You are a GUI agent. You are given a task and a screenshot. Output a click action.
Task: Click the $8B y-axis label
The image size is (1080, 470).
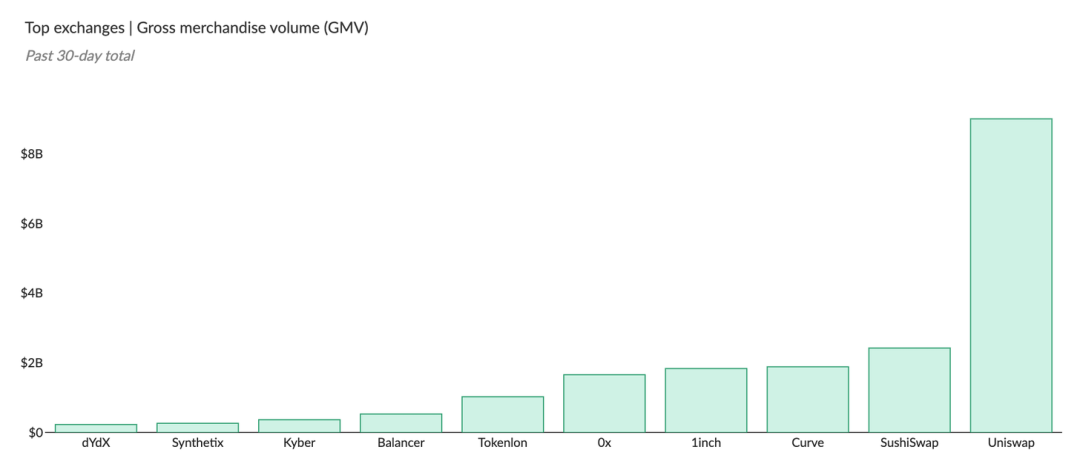(x=32, y=154)
